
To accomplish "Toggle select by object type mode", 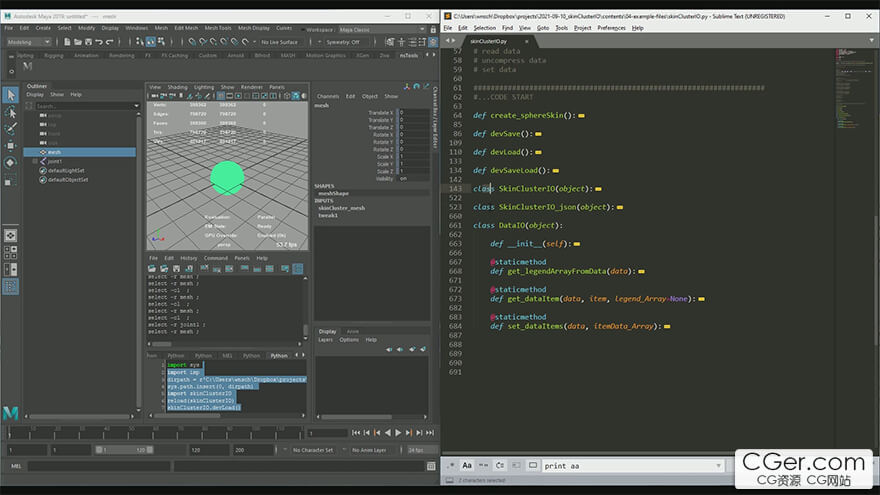I will point(150,42).
